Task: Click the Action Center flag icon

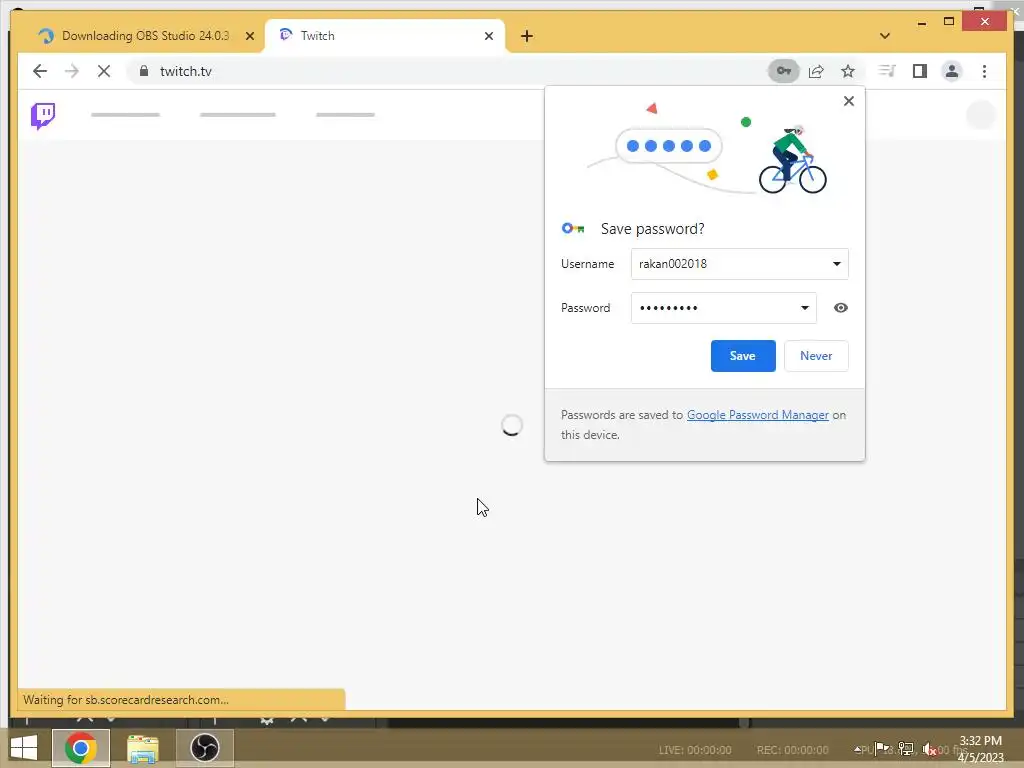Action: tap(882, 748)
